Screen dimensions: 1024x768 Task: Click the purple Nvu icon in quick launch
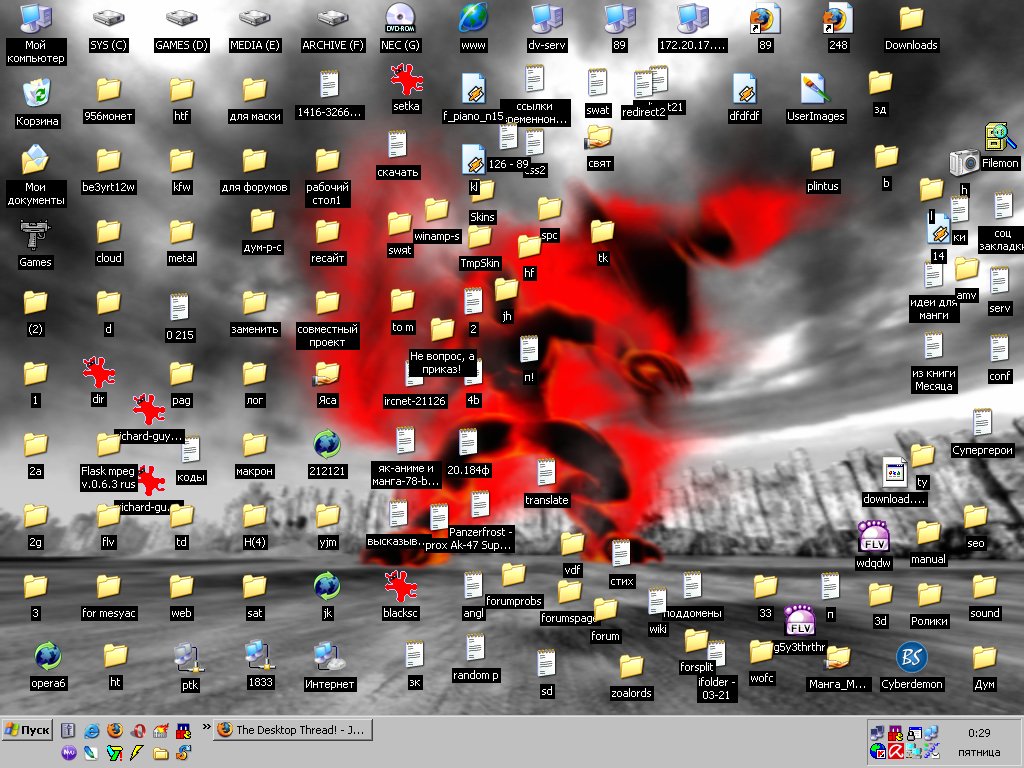pos(69,753)
